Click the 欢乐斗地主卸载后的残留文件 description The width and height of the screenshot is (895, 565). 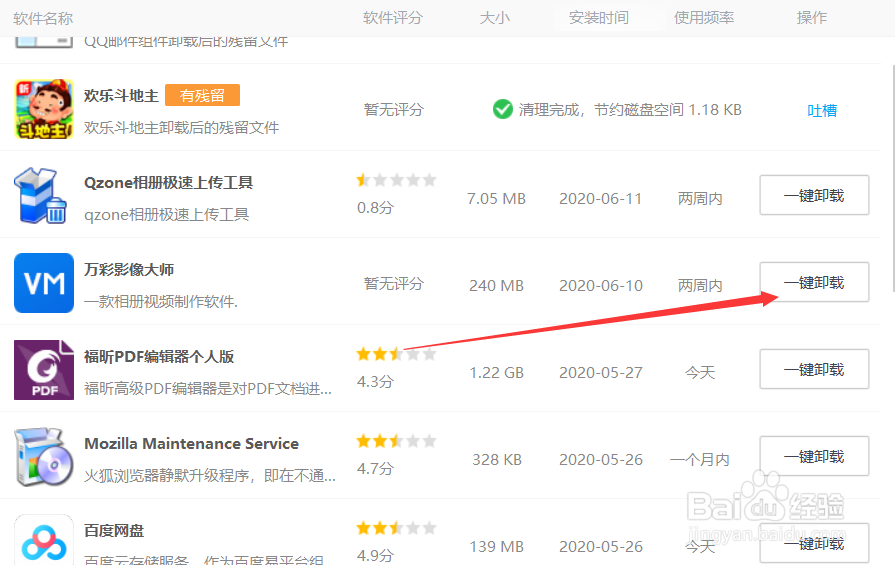point(182,127)
